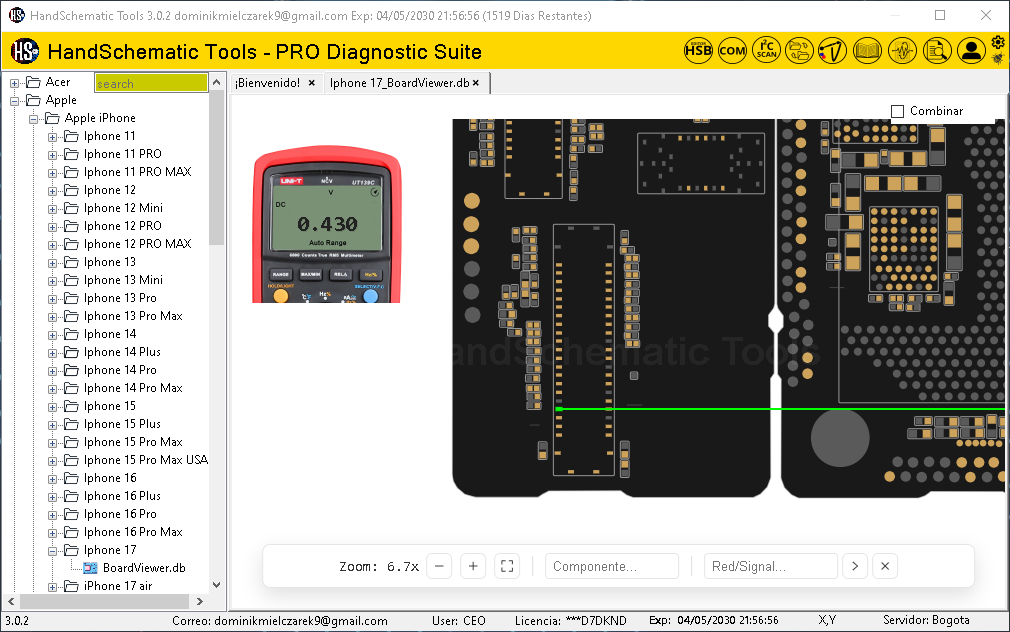
Task: Open the folder sync/file transfer tool
Action: click(x=799, y=50)
